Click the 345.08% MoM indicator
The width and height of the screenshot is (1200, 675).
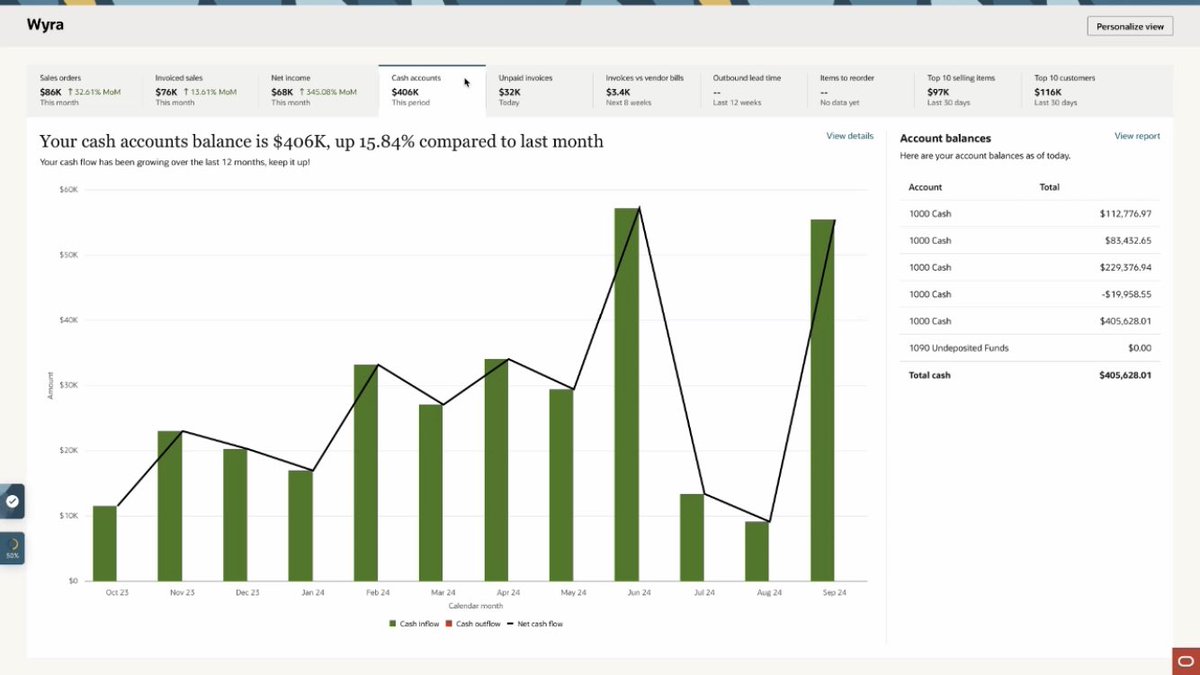tap(327, 91)
